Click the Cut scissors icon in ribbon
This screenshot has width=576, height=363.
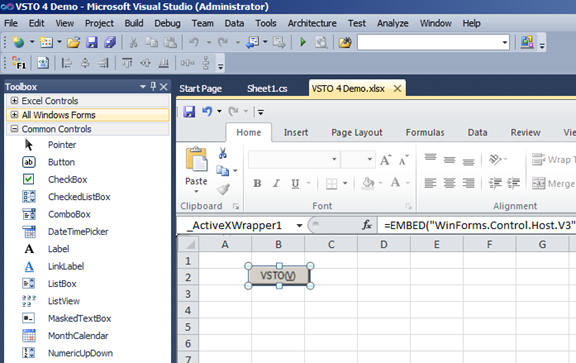pos(223,153)
